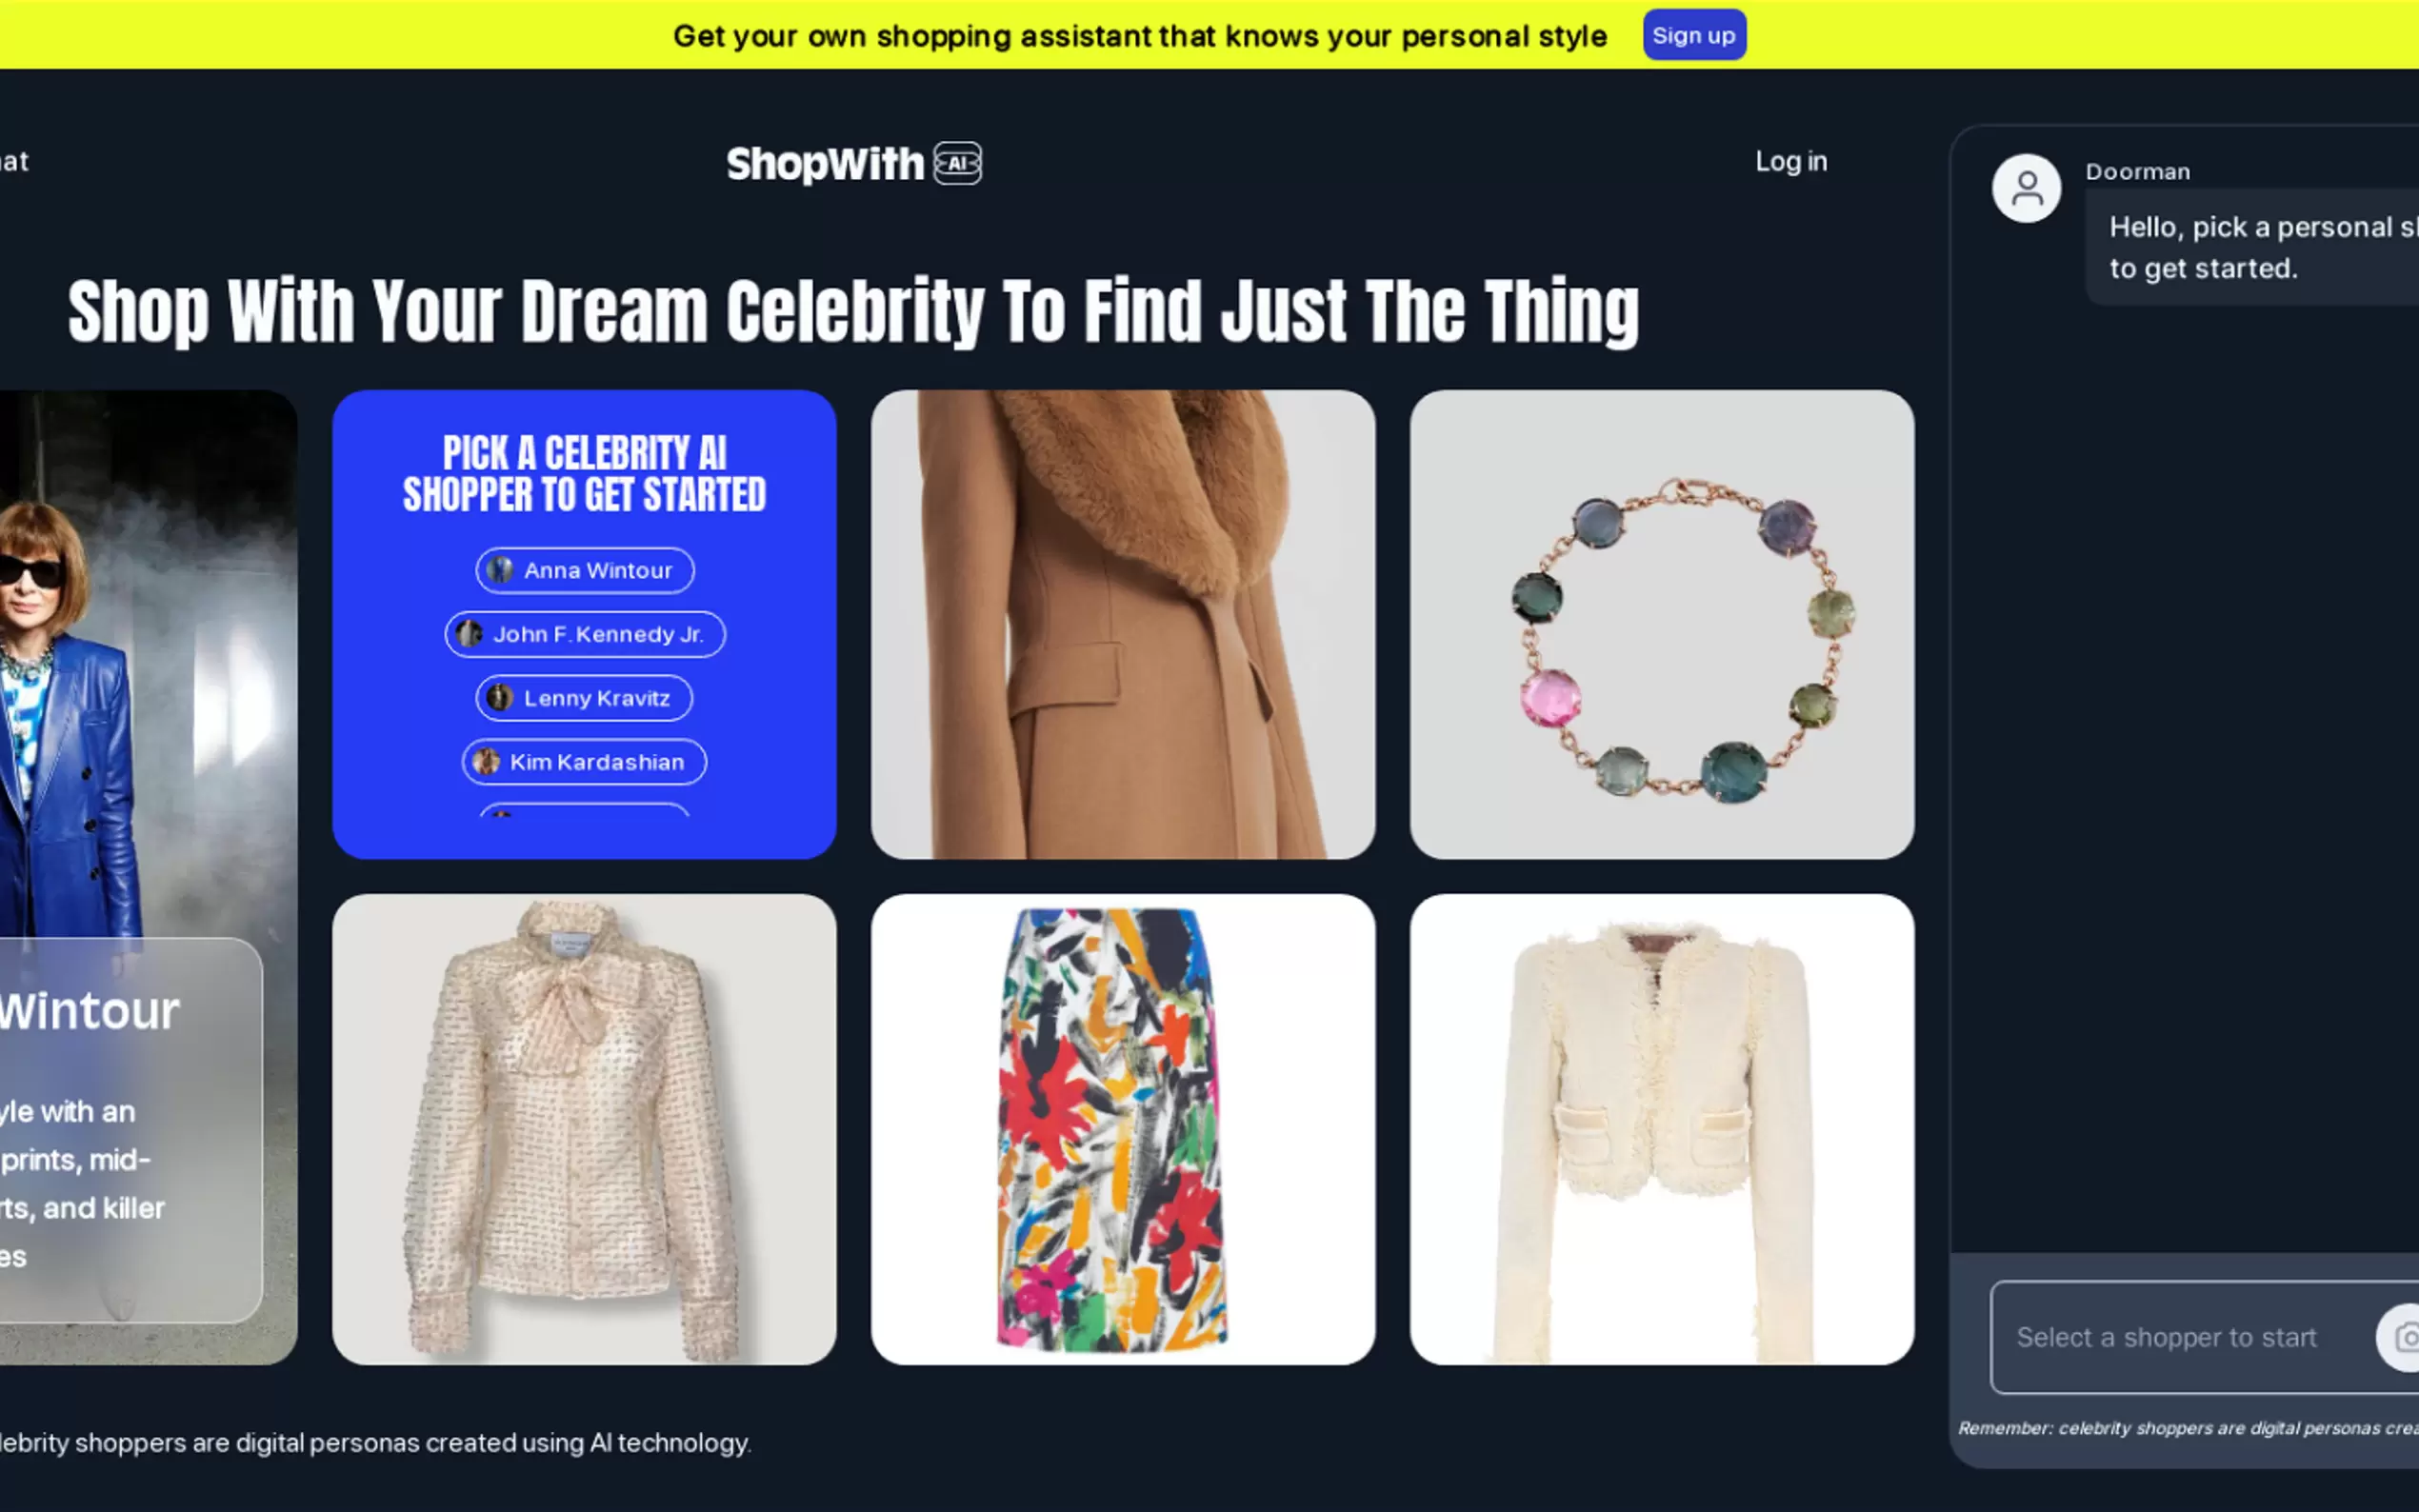
Task: Open the camel fur-collar coat thumbnail
Action: click(x=1123, y=625)
